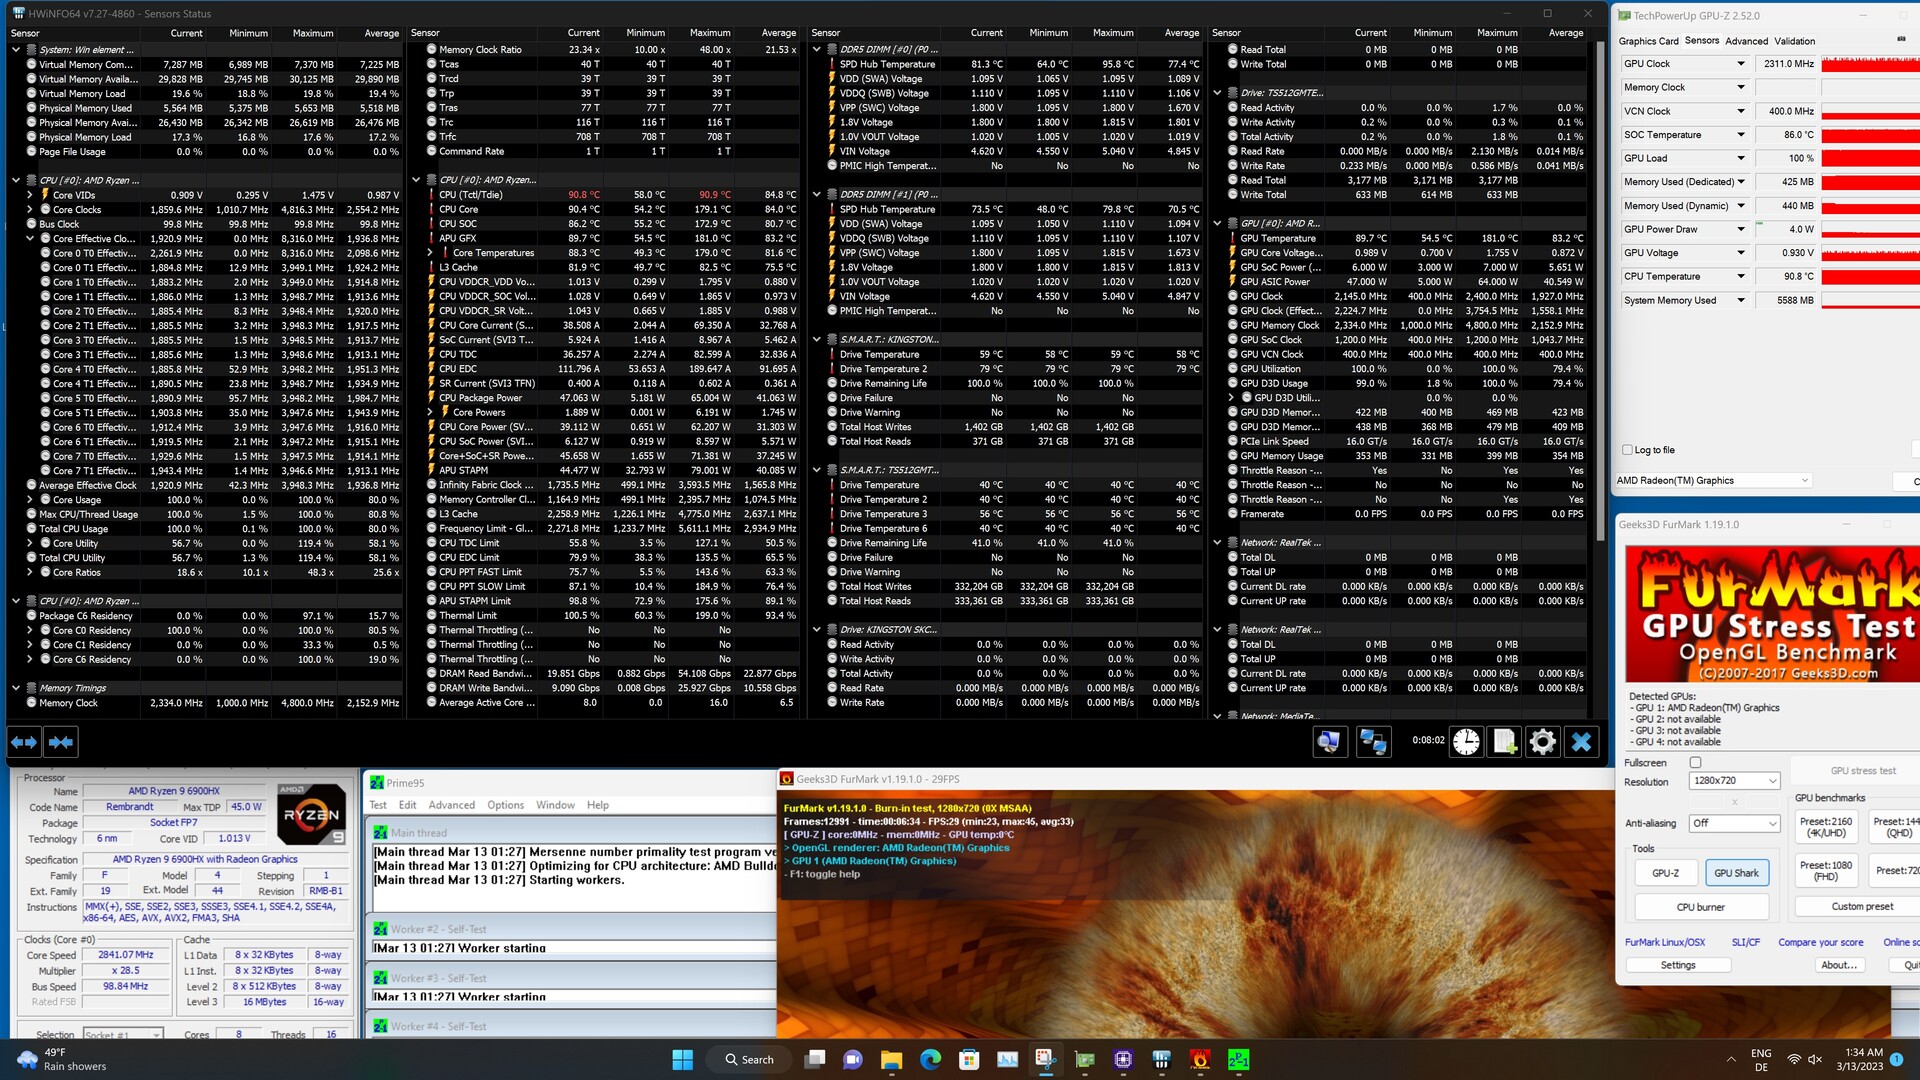Open Windows taskbar Search box

[750, 1060]
